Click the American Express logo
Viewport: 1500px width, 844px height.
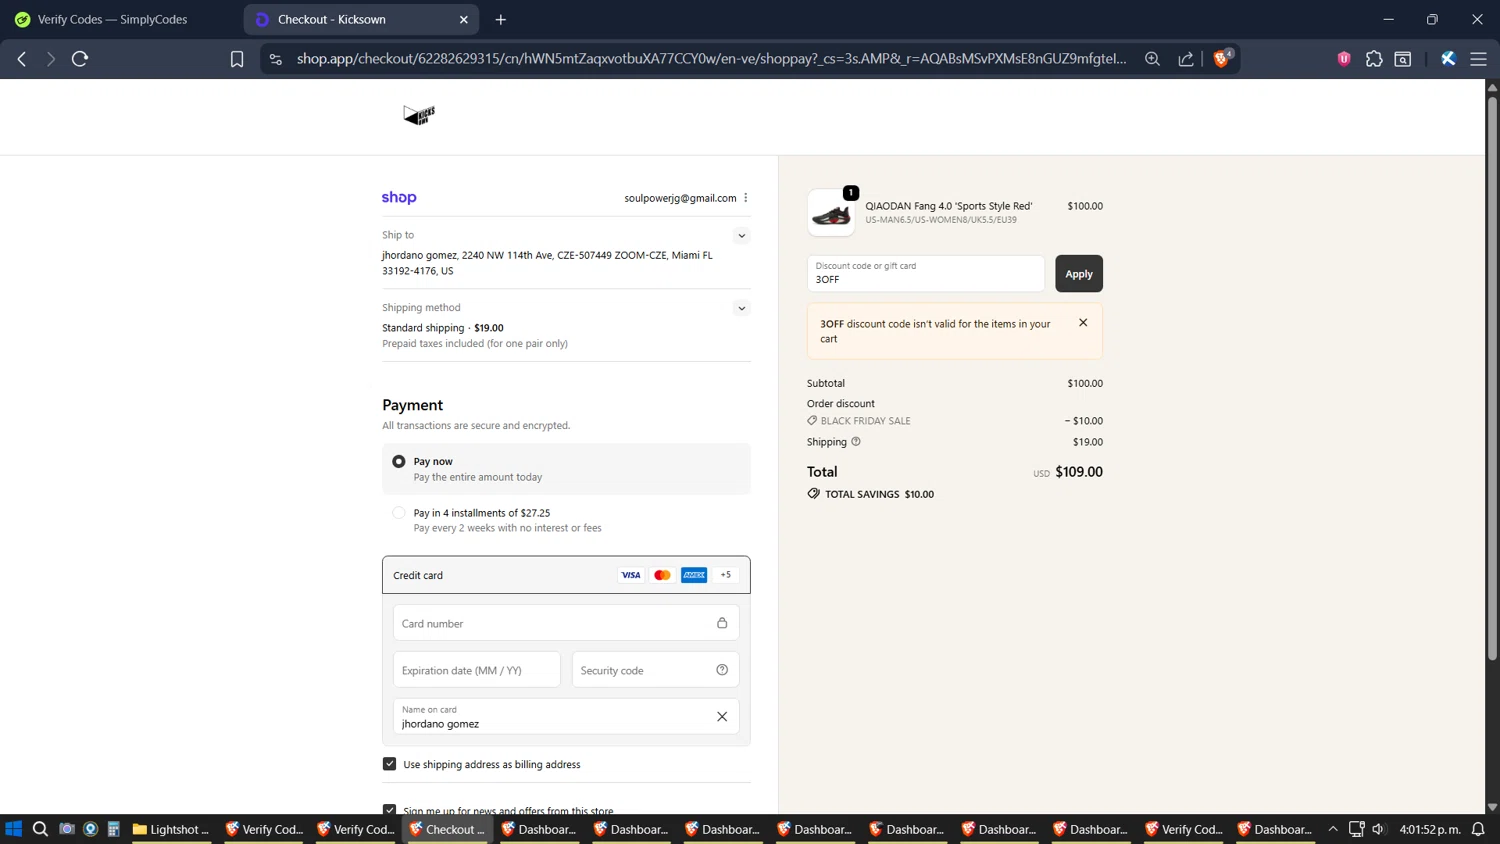694,575
